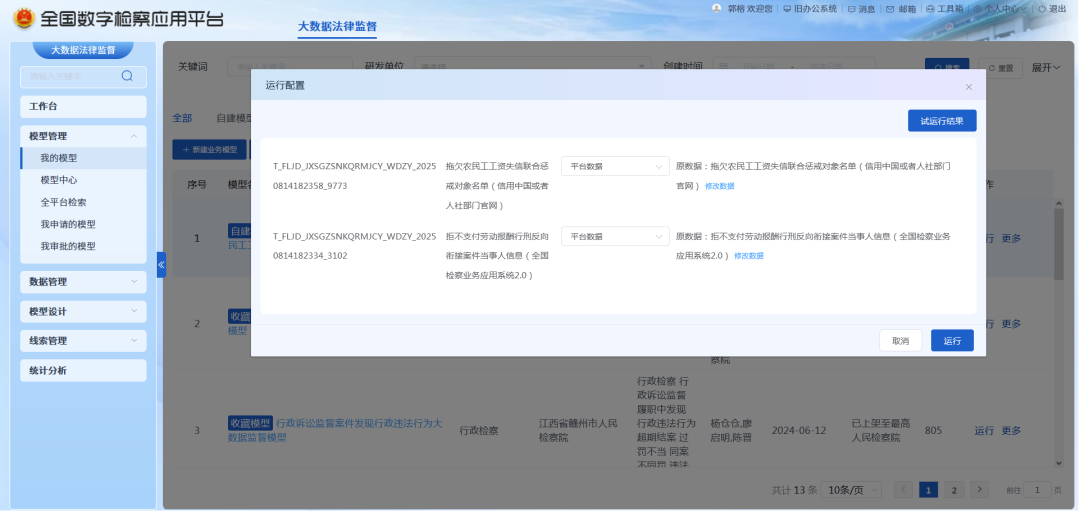Click the sidebar search magnifier icon
This screenshot has height=511, width=1080.
[x=127, y=76]
